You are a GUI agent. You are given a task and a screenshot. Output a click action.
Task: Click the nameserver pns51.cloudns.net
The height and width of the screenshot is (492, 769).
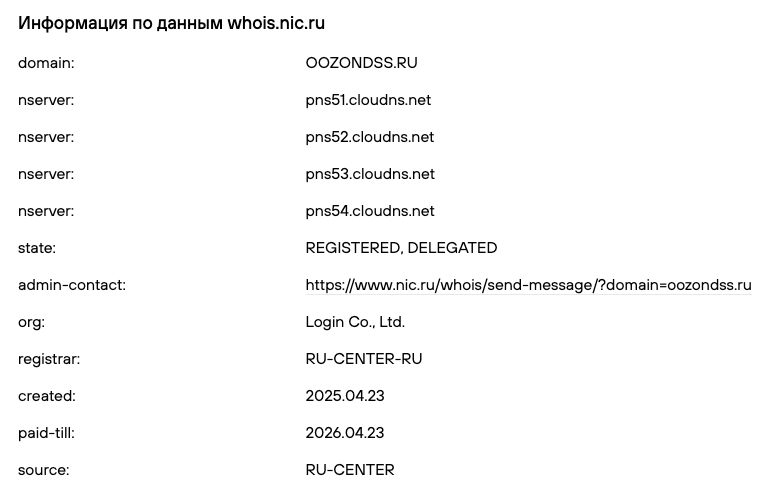pos(368,100)
